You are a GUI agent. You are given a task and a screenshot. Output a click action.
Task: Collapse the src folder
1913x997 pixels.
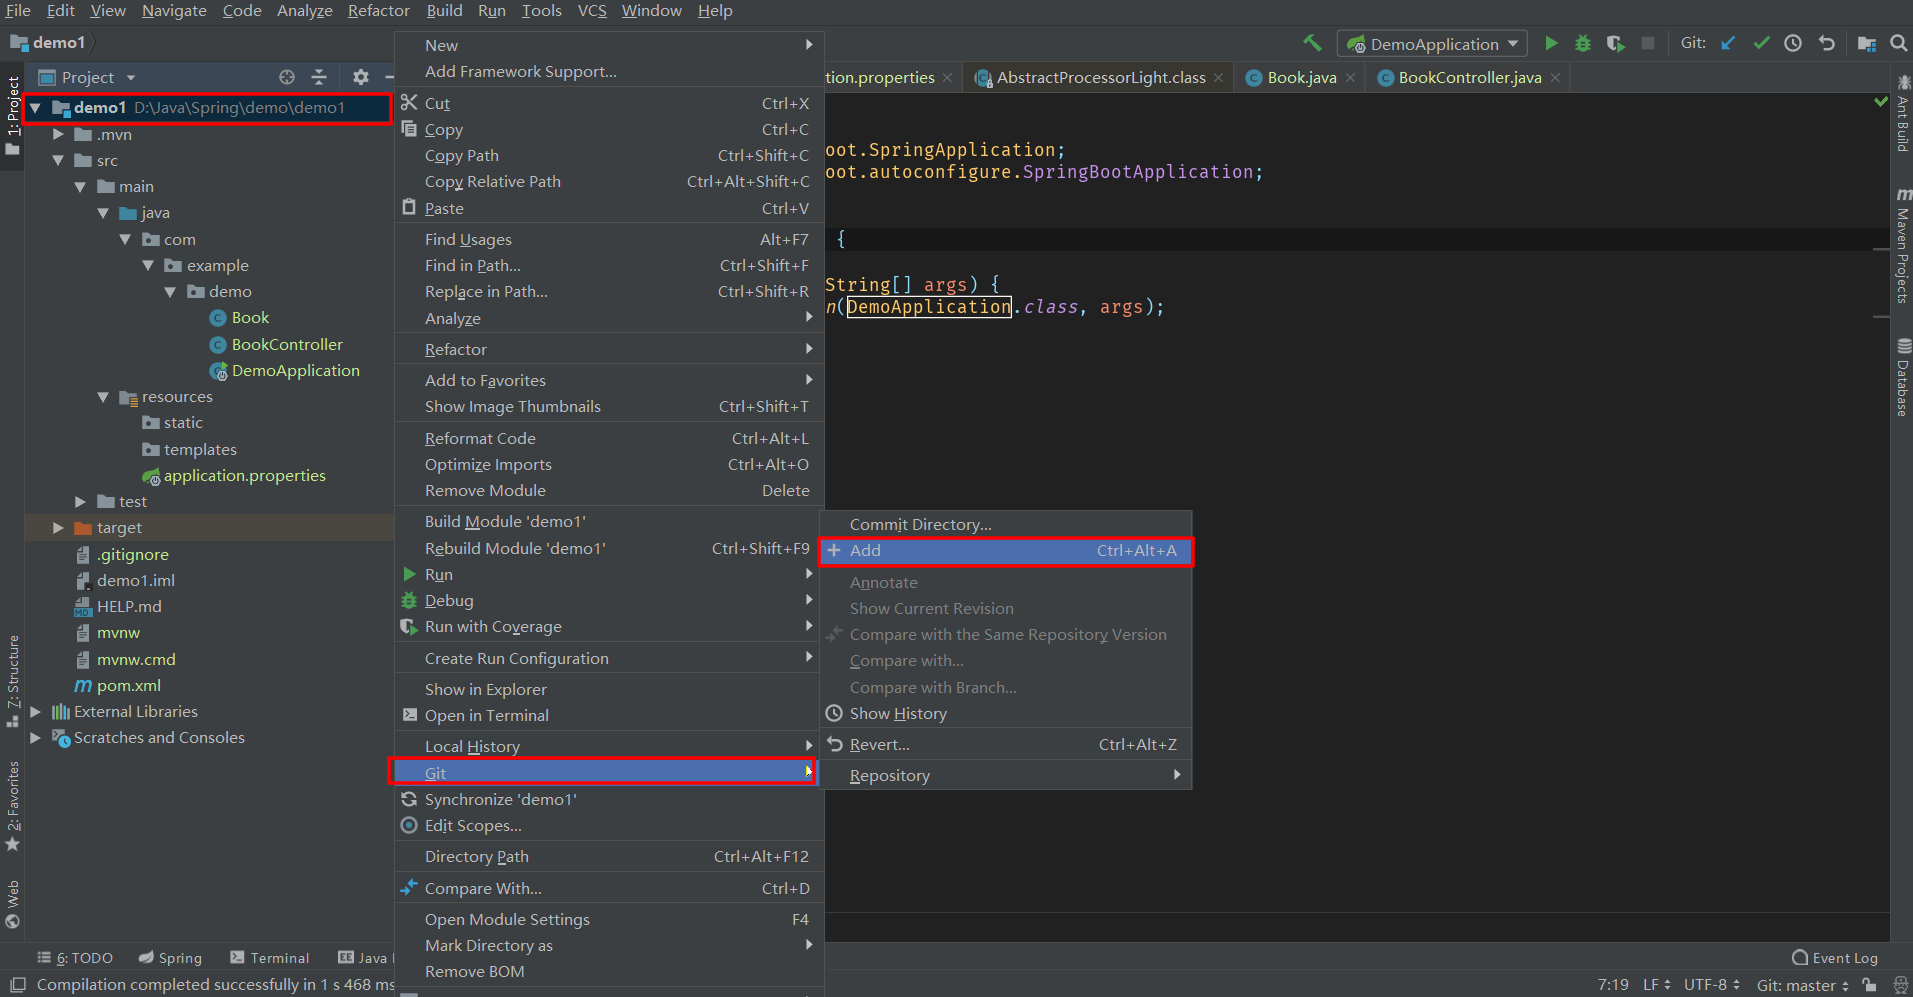(58, 160)
